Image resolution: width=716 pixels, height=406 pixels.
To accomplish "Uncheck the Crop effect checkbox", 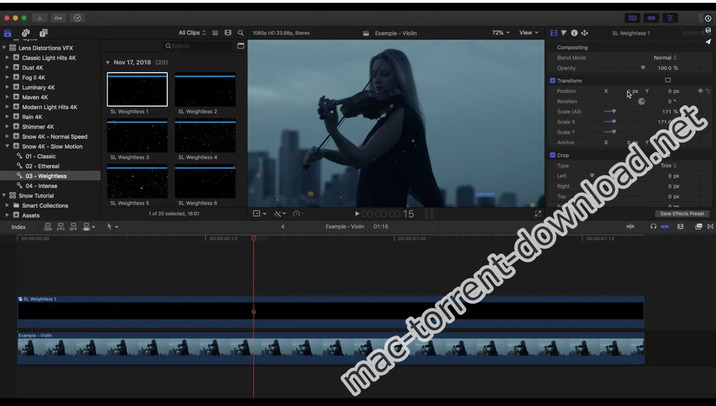I will 553,155.
